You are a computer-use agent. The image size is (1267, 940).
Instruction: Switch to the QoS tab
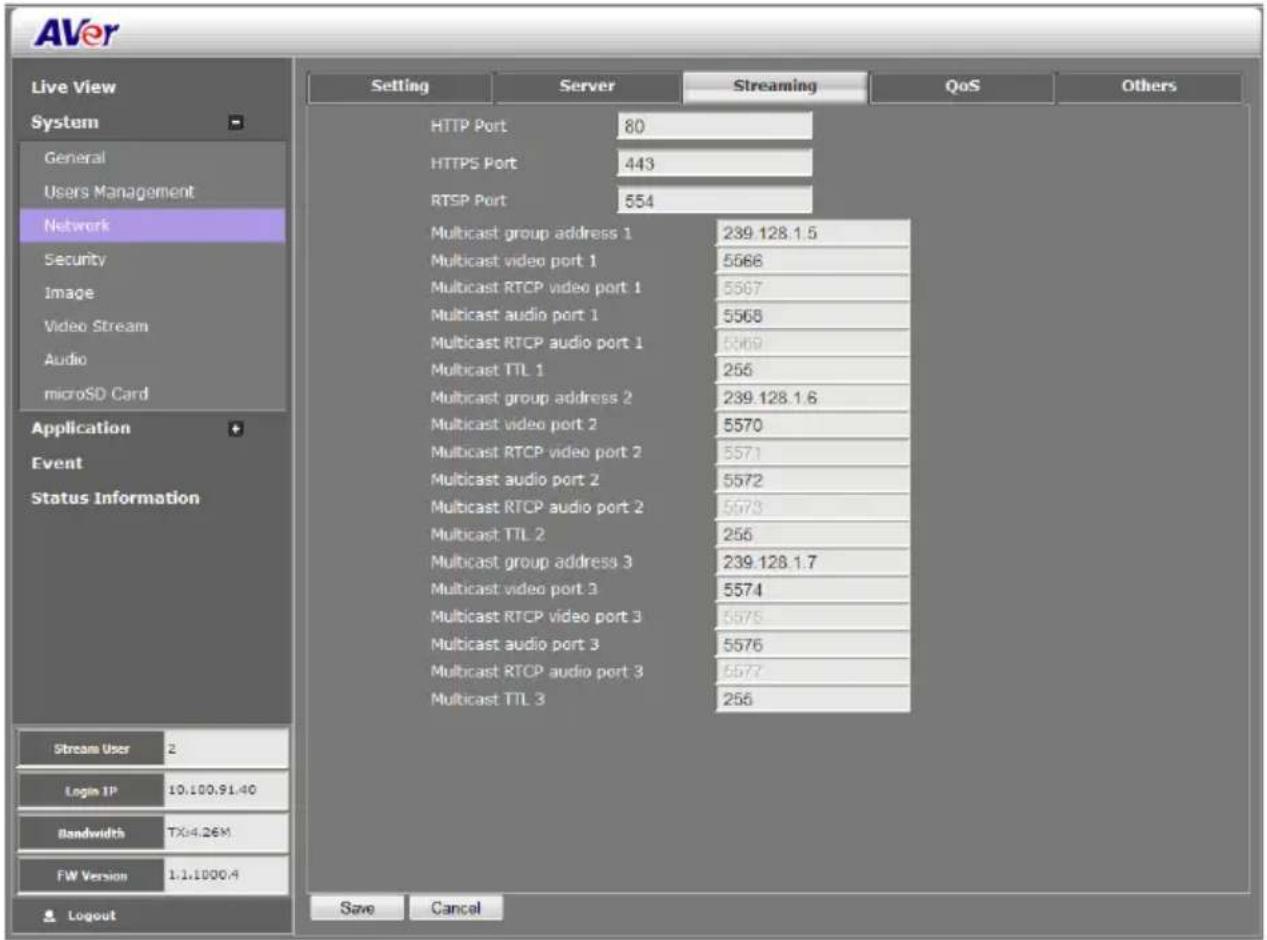(x=962, y=87)
